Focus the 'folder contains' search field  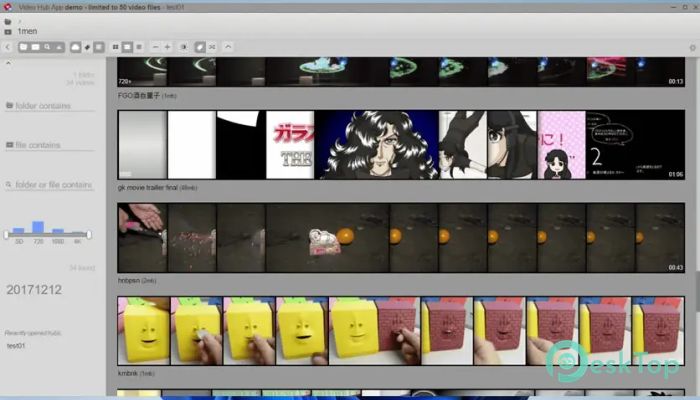pos(50,106)
